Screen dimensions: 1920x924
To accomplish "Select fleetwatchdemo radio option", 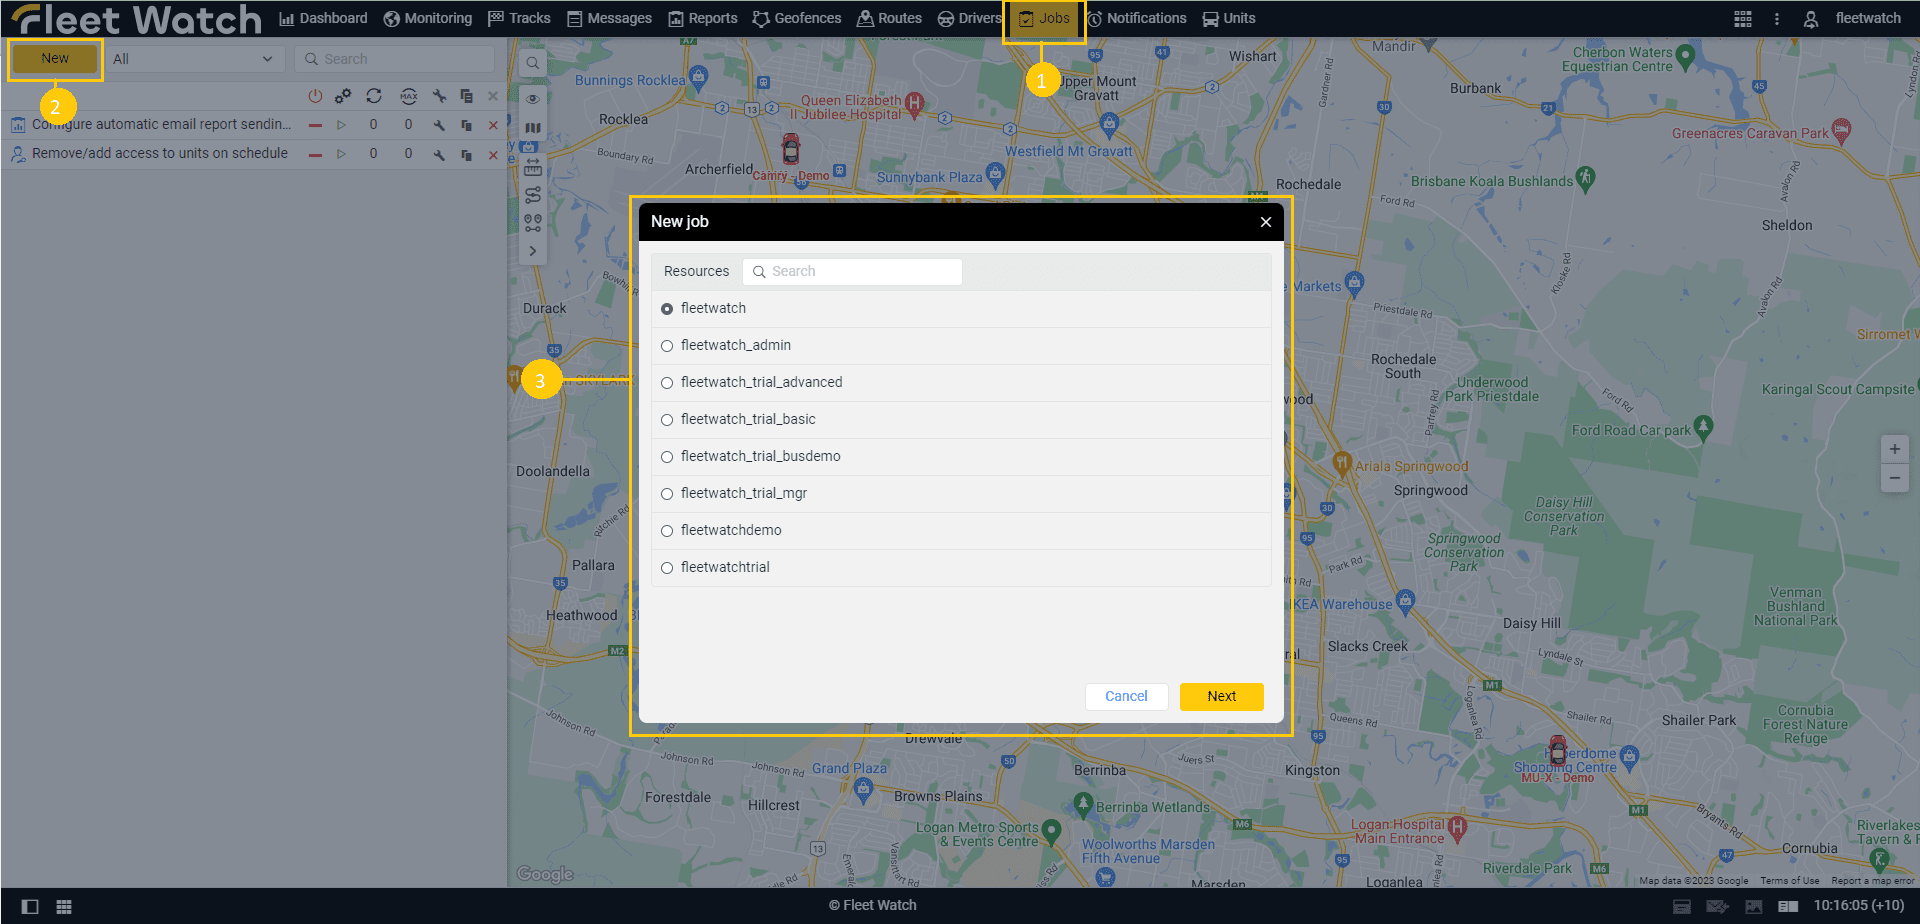I will 667,531.
